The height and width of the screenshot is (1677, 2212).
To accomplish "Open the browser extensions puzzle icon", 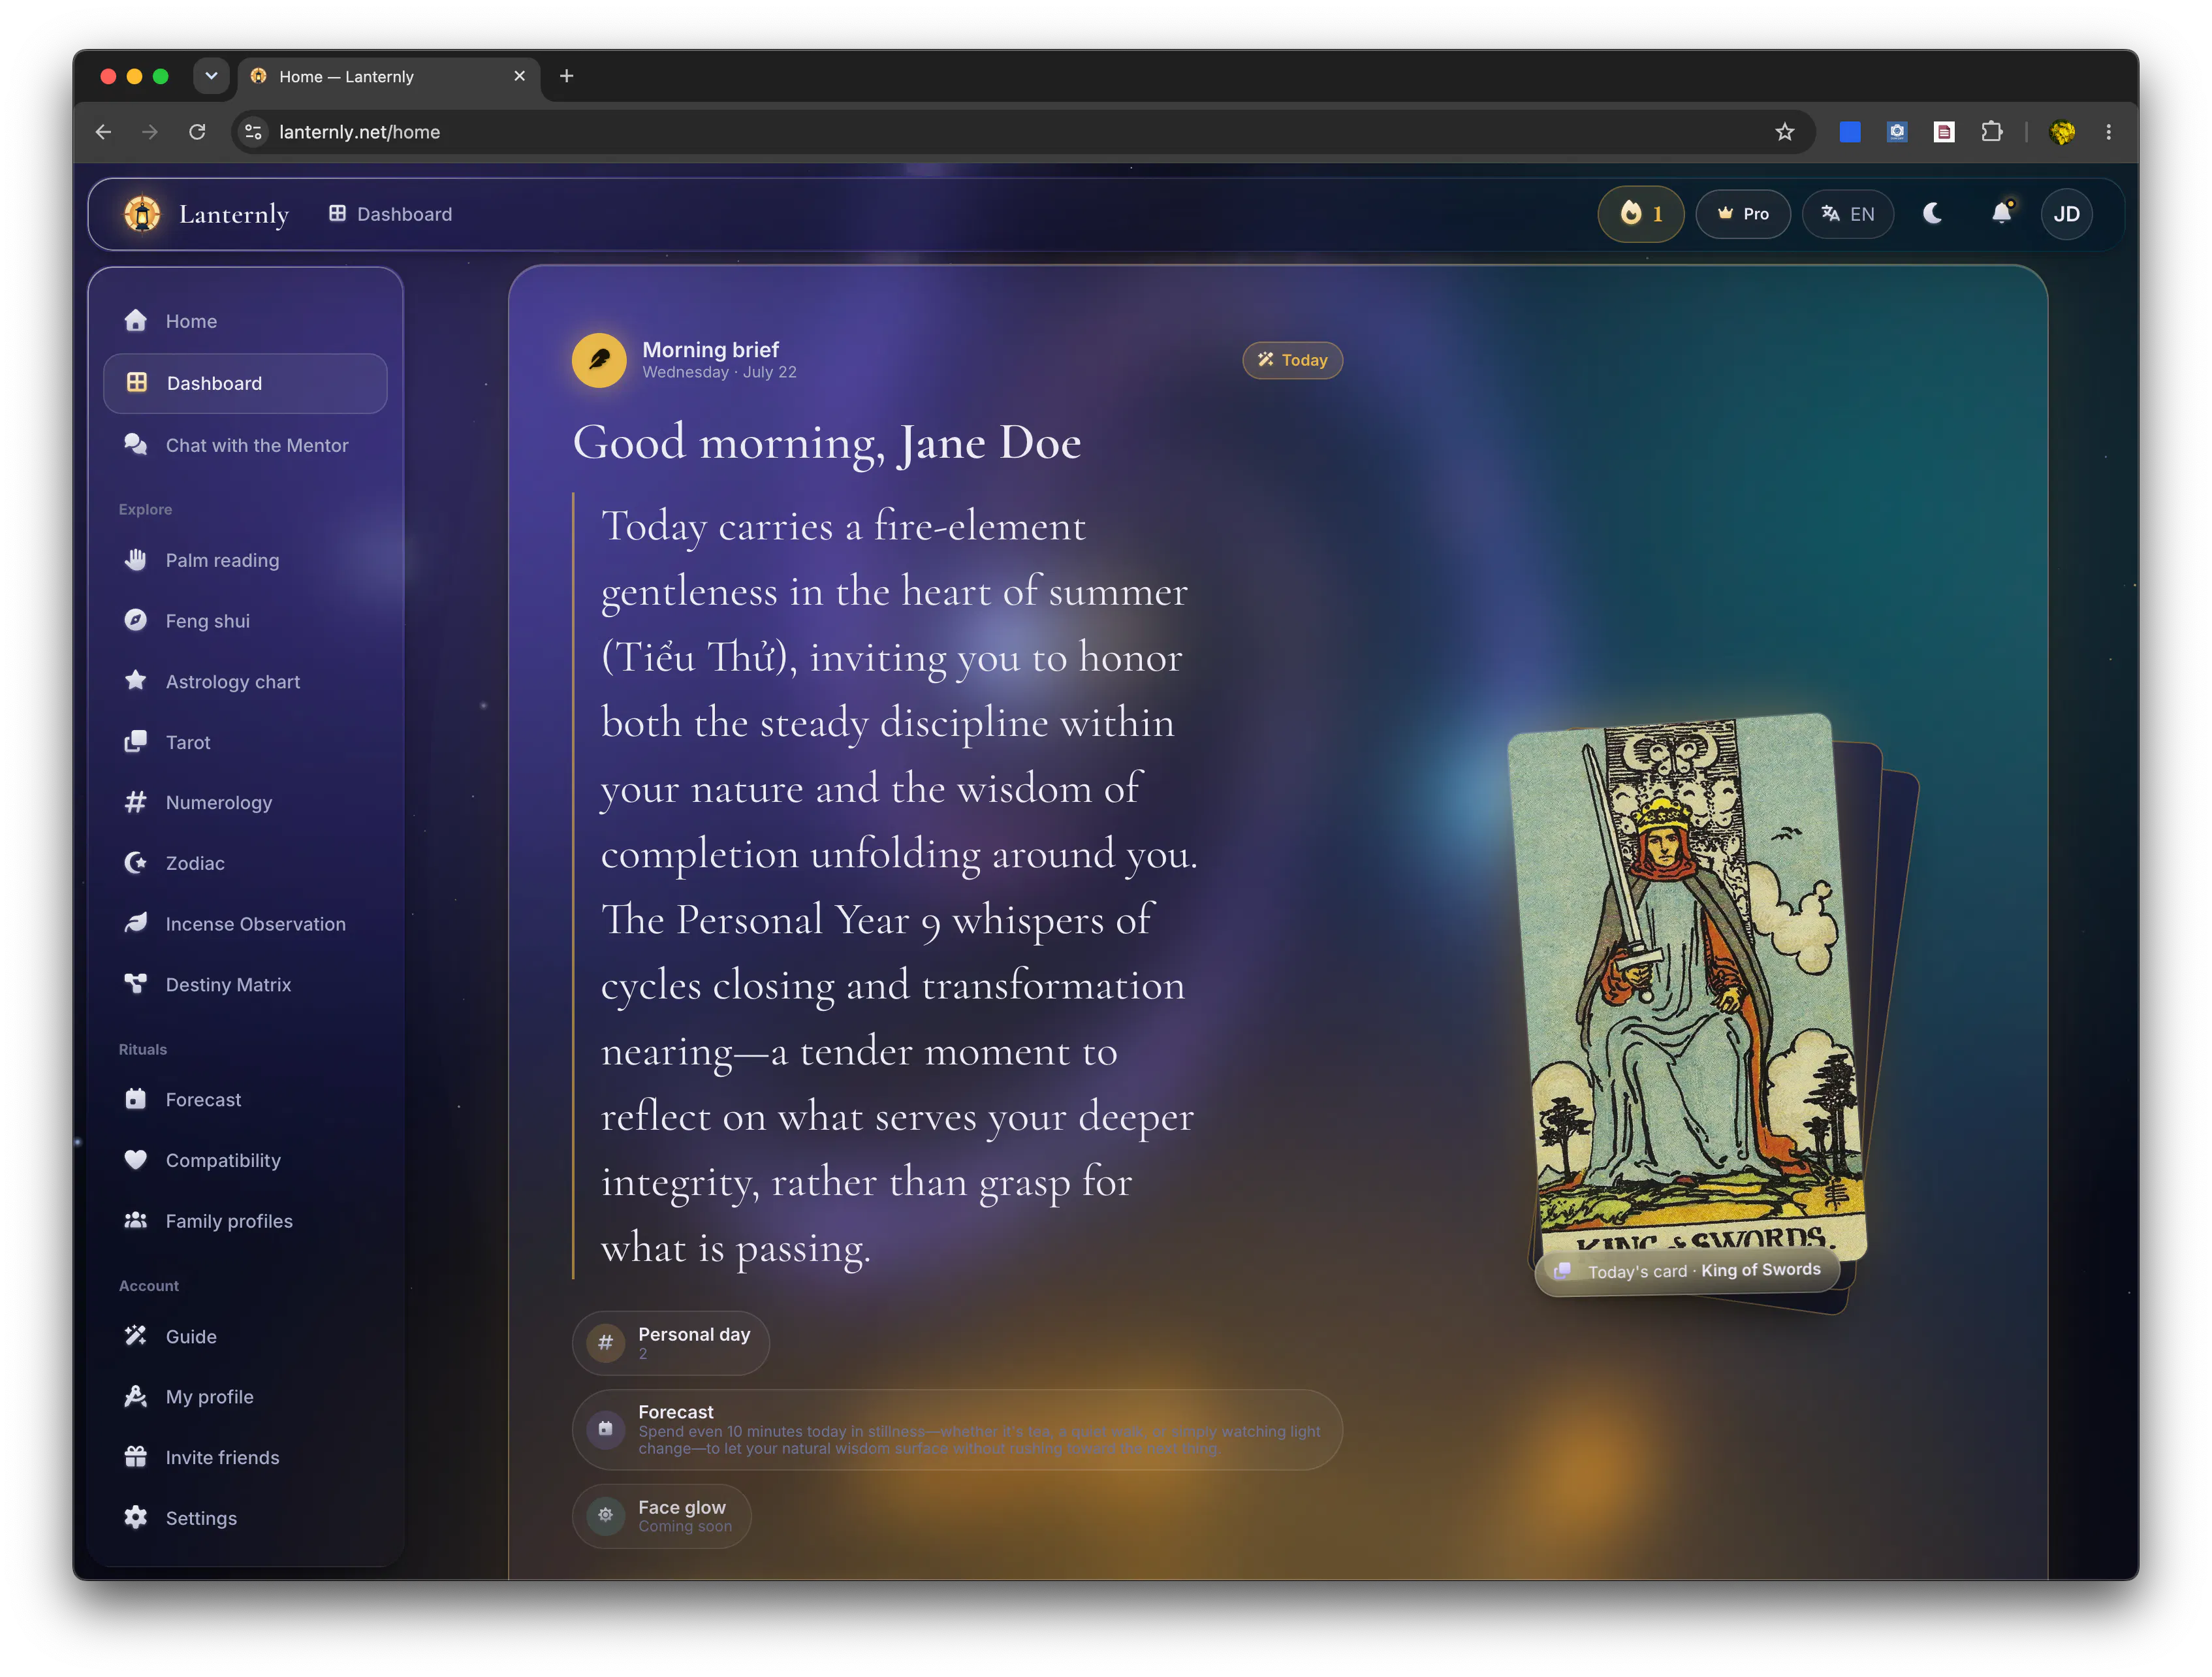I will coord(1991,132).
